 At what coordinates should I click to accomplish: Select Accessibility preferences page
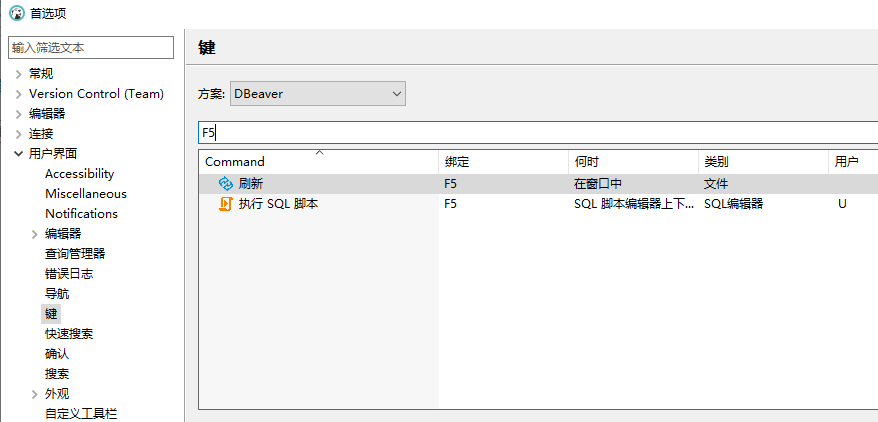tap(80, 174)
